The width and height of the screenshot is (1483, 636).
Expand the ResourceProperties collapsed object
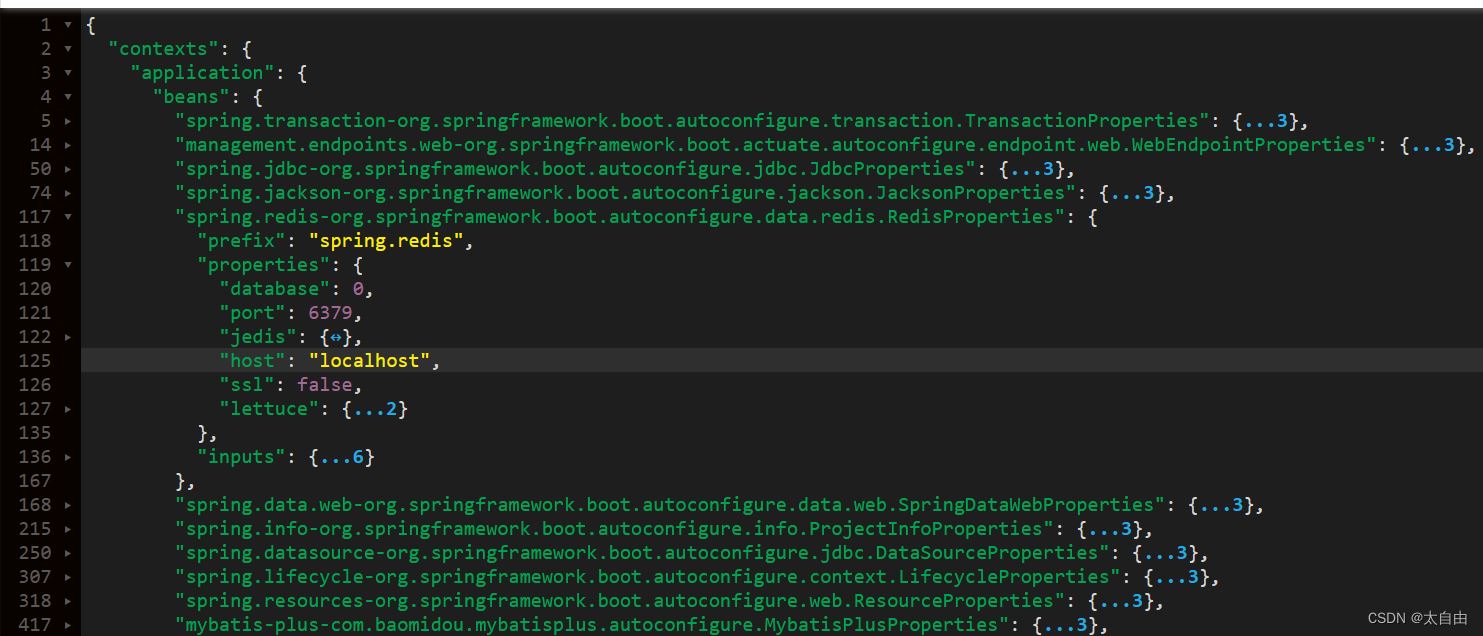(x=68, y=600)
